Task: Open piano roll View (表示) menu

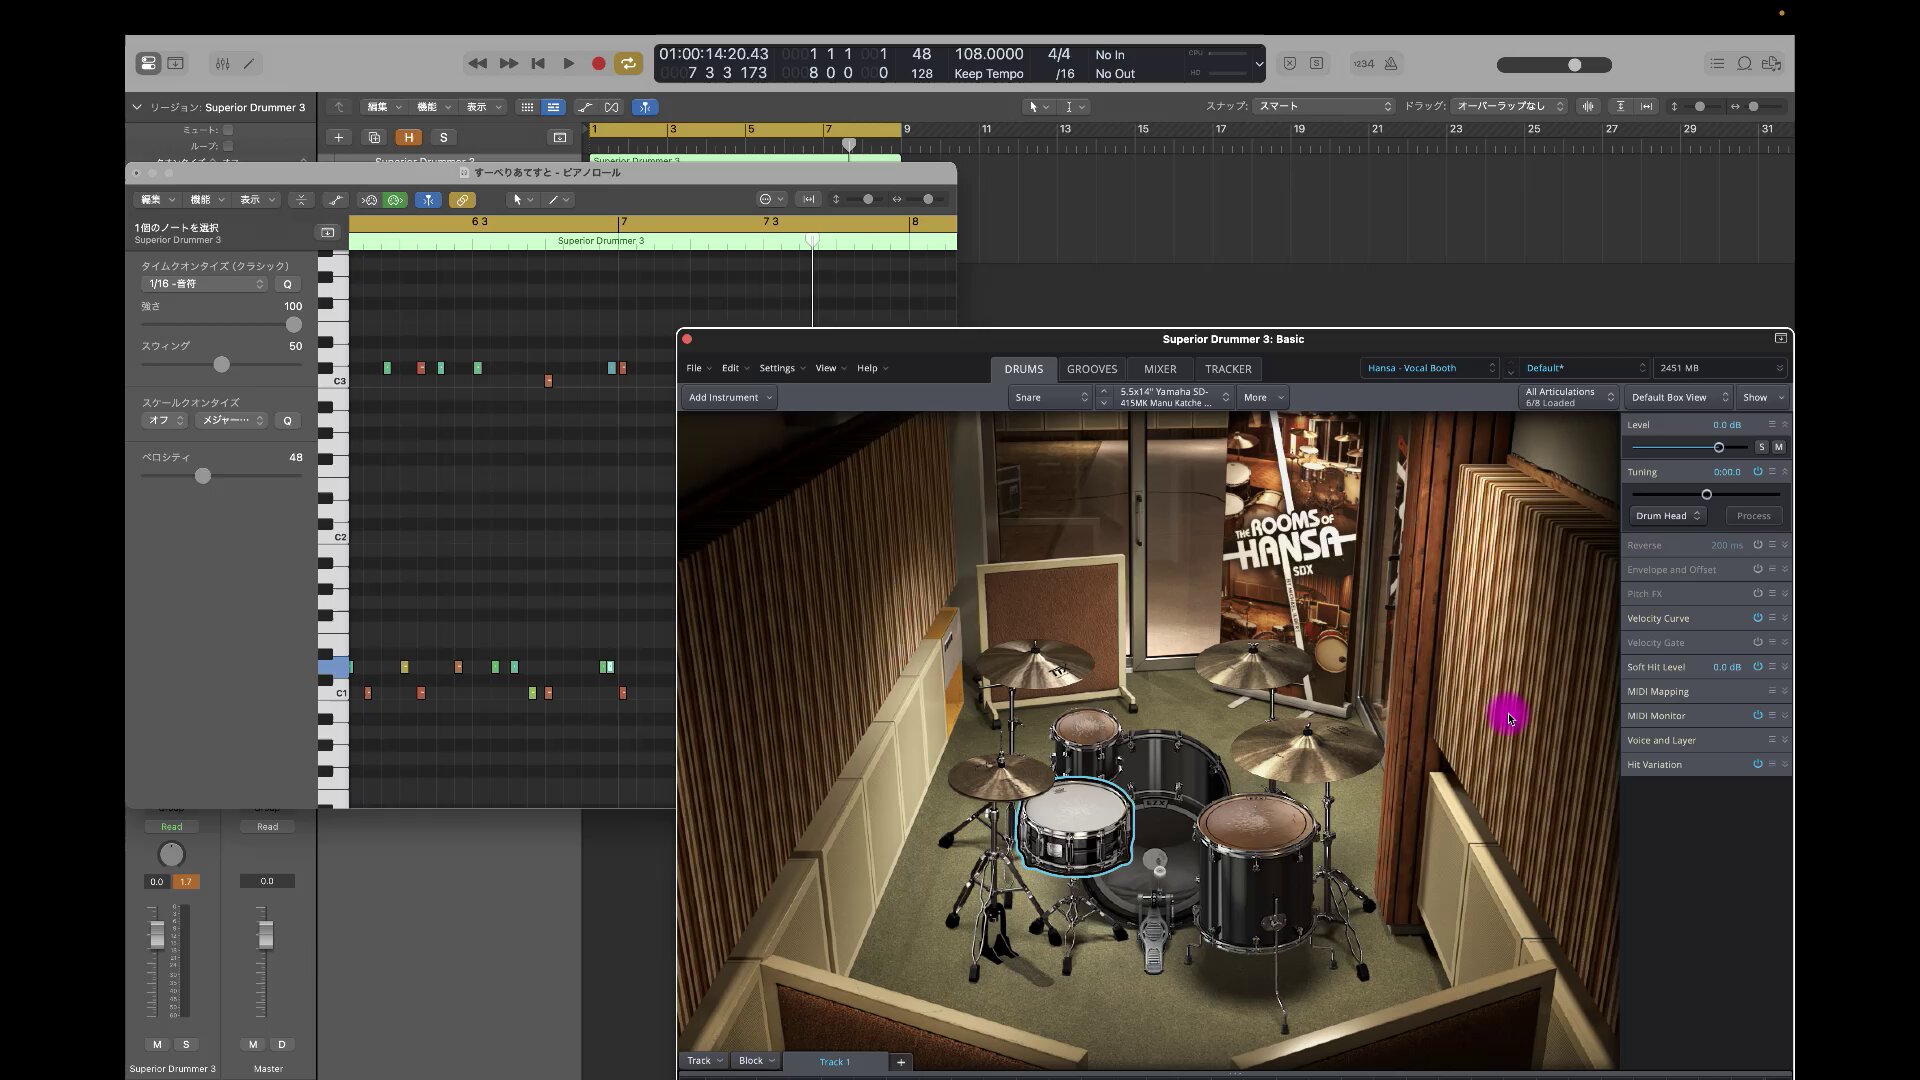Action: 256,200
